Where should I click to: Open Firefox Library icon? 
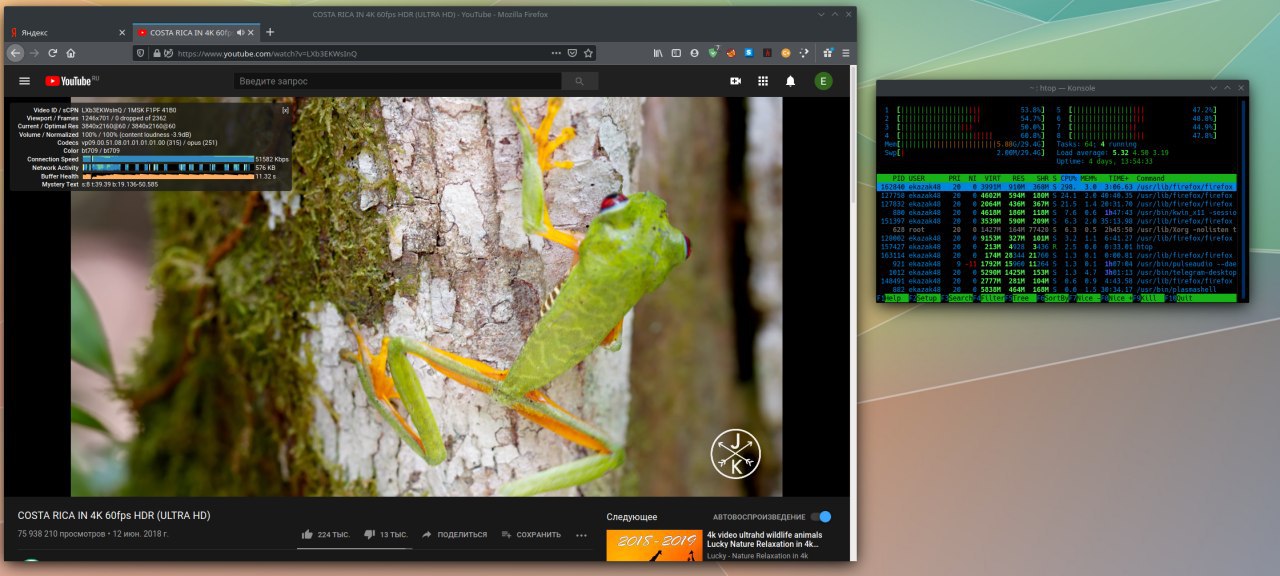[x=658, y=53]
